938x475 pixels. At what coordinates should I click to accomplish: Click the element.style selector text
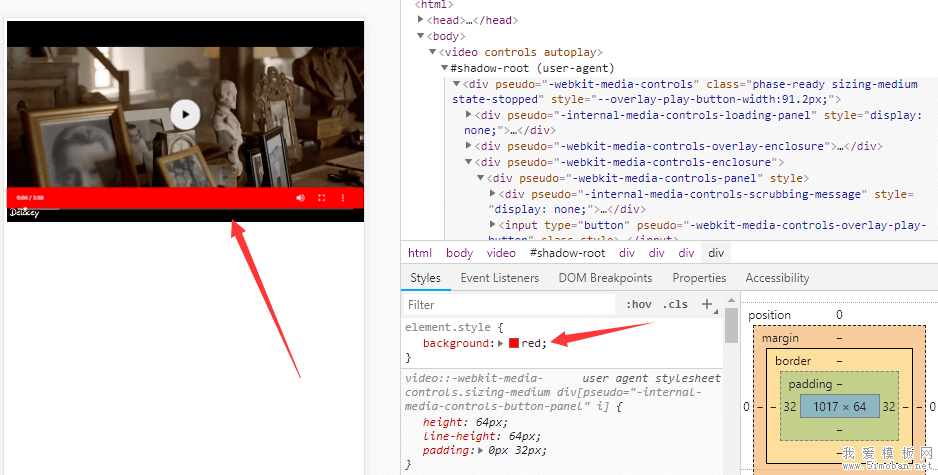click(x=447, y=327)
